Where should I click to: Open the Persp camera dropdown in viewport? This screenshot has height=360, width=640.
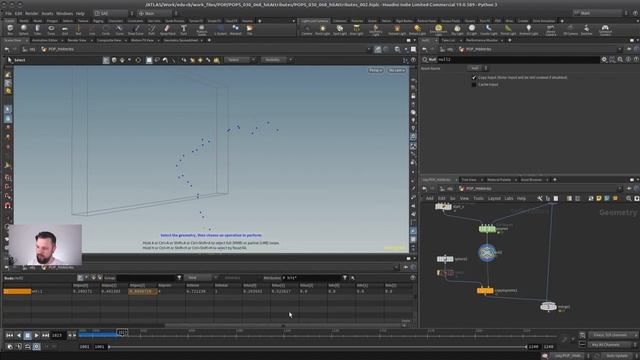click(376, 70)
